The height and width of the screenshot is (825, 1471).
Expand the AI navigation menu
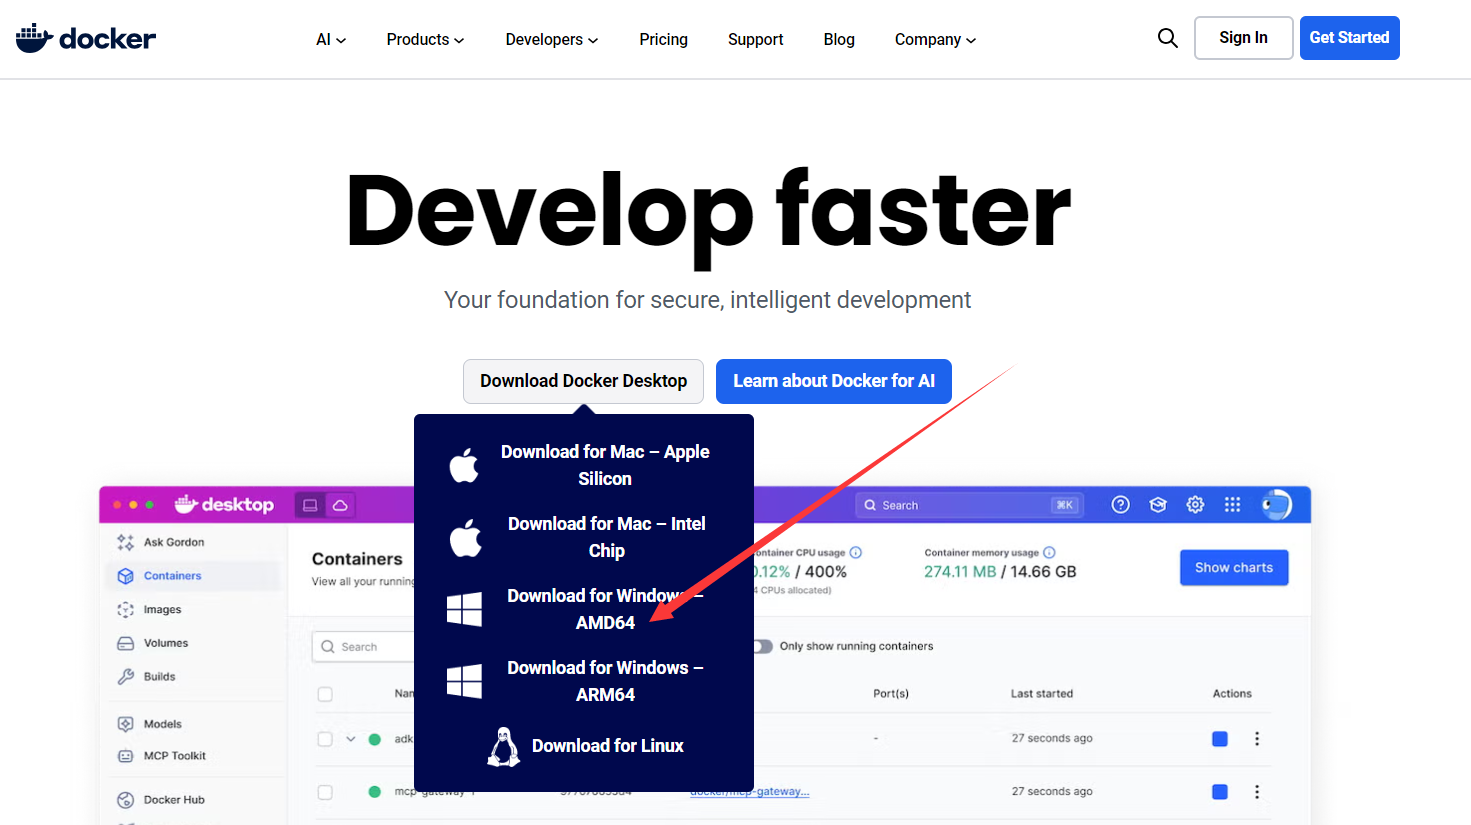click(331, 40)
